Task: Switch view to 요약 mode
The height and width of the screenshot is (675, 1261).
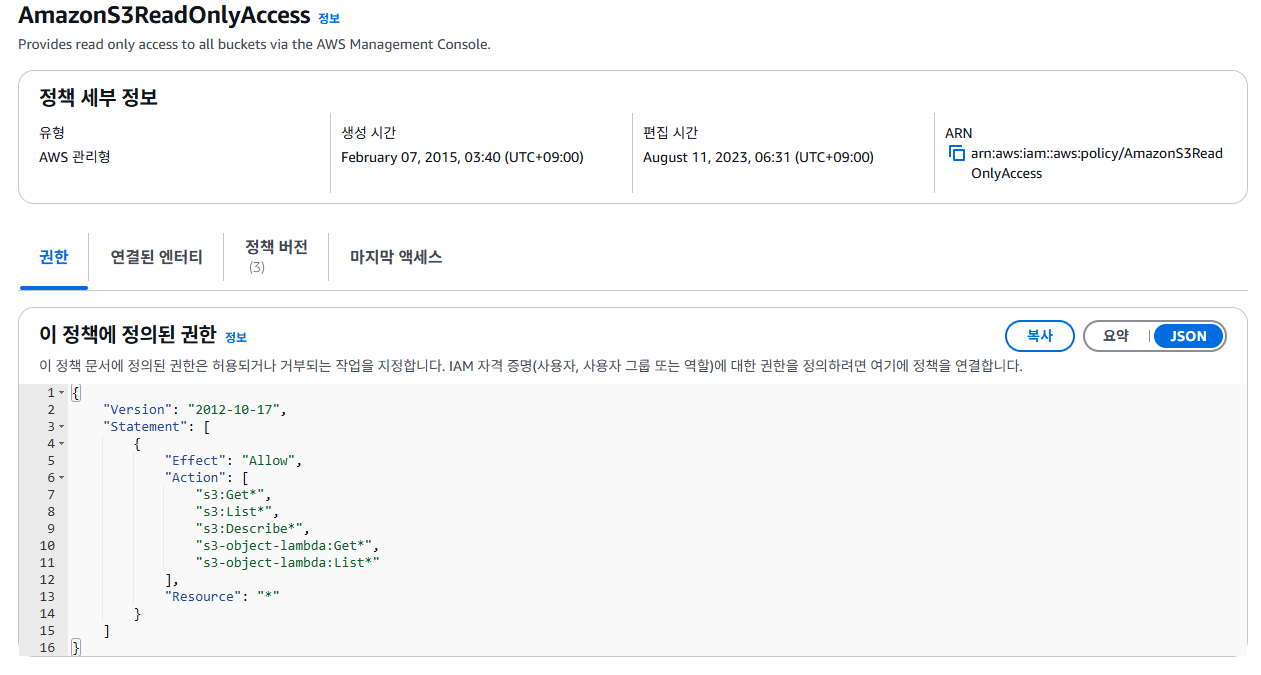Action: [x=1116, y=336]
